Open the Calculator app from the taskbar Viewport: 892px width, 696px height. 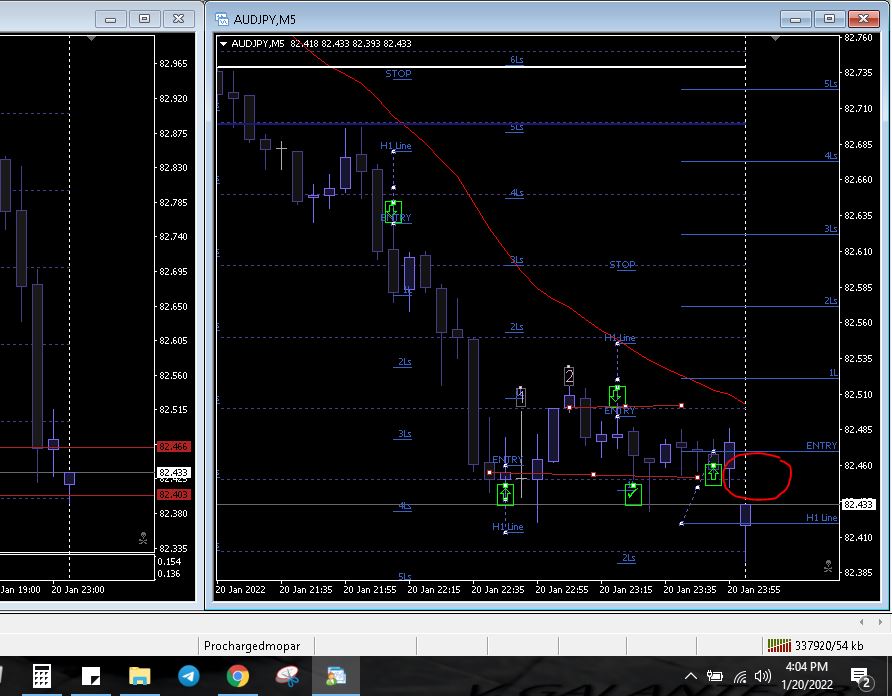42,676
